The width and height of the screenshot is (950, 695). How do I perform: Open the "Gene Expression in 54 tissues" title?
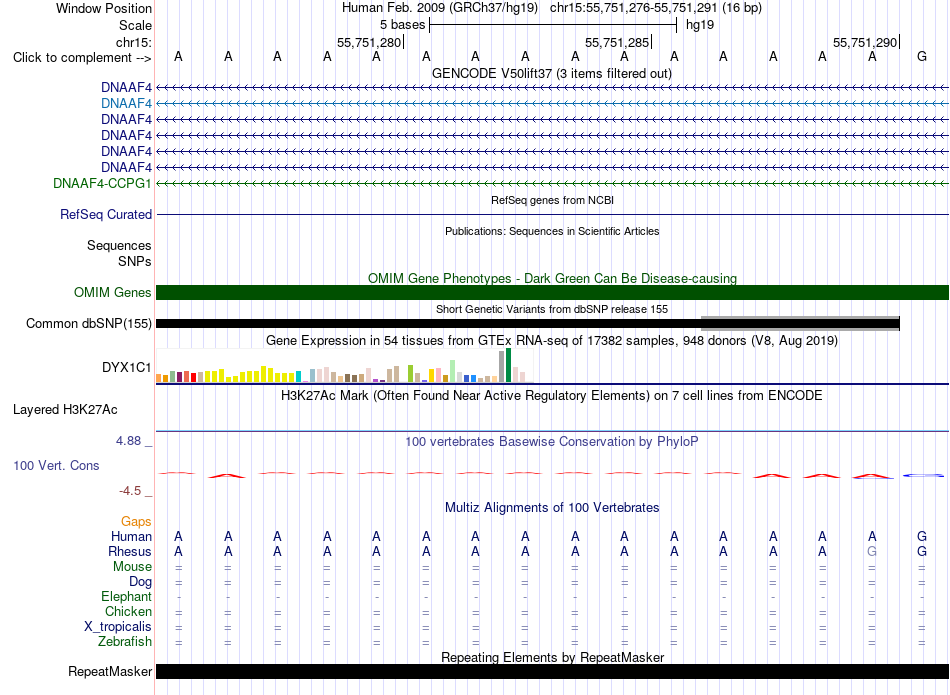[x=552, y=341]
